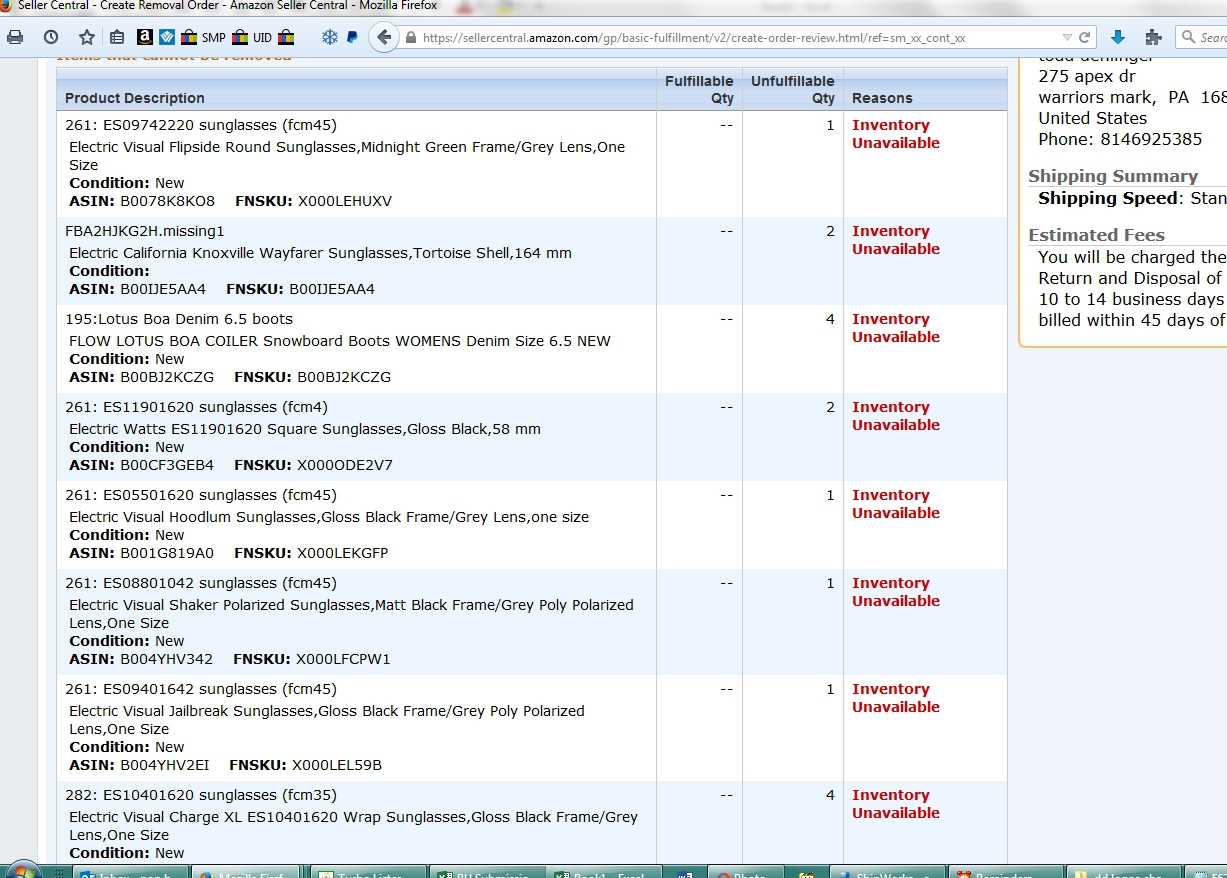Click the print icon in Firefox toolbar
1227x878 pixels.
[x=15, y=37]
